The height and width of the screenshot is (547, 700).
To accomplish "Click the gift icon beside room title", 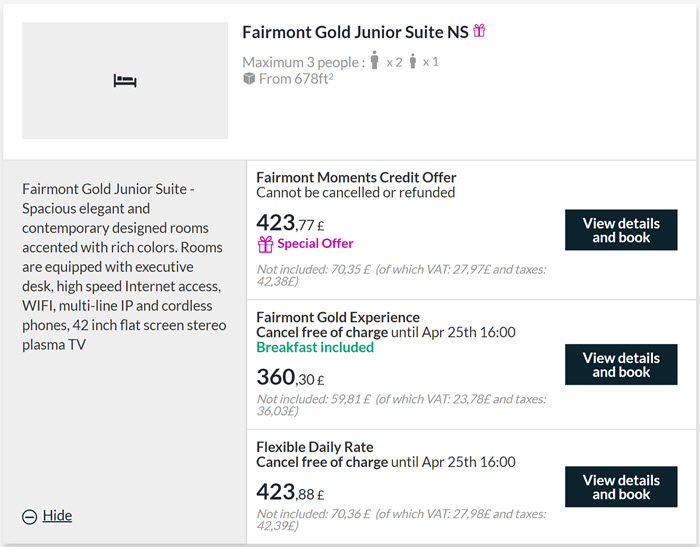I will pos(479,31).
